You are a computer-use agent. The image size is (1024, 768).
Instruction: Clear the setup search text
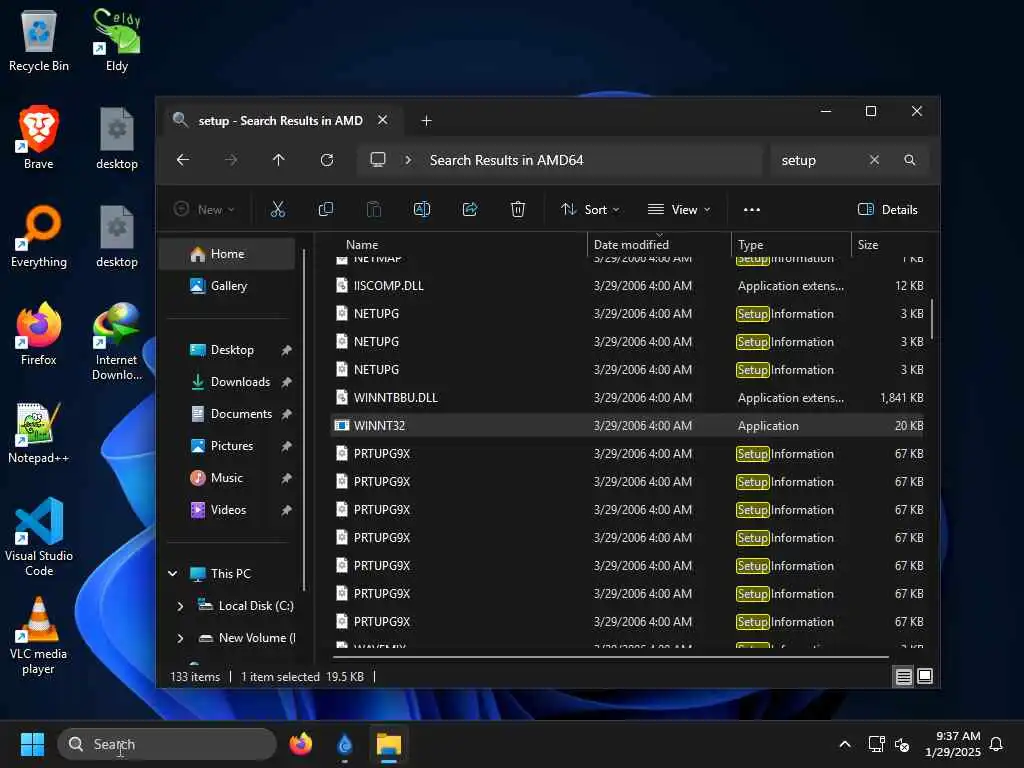(x=874, y=160)
